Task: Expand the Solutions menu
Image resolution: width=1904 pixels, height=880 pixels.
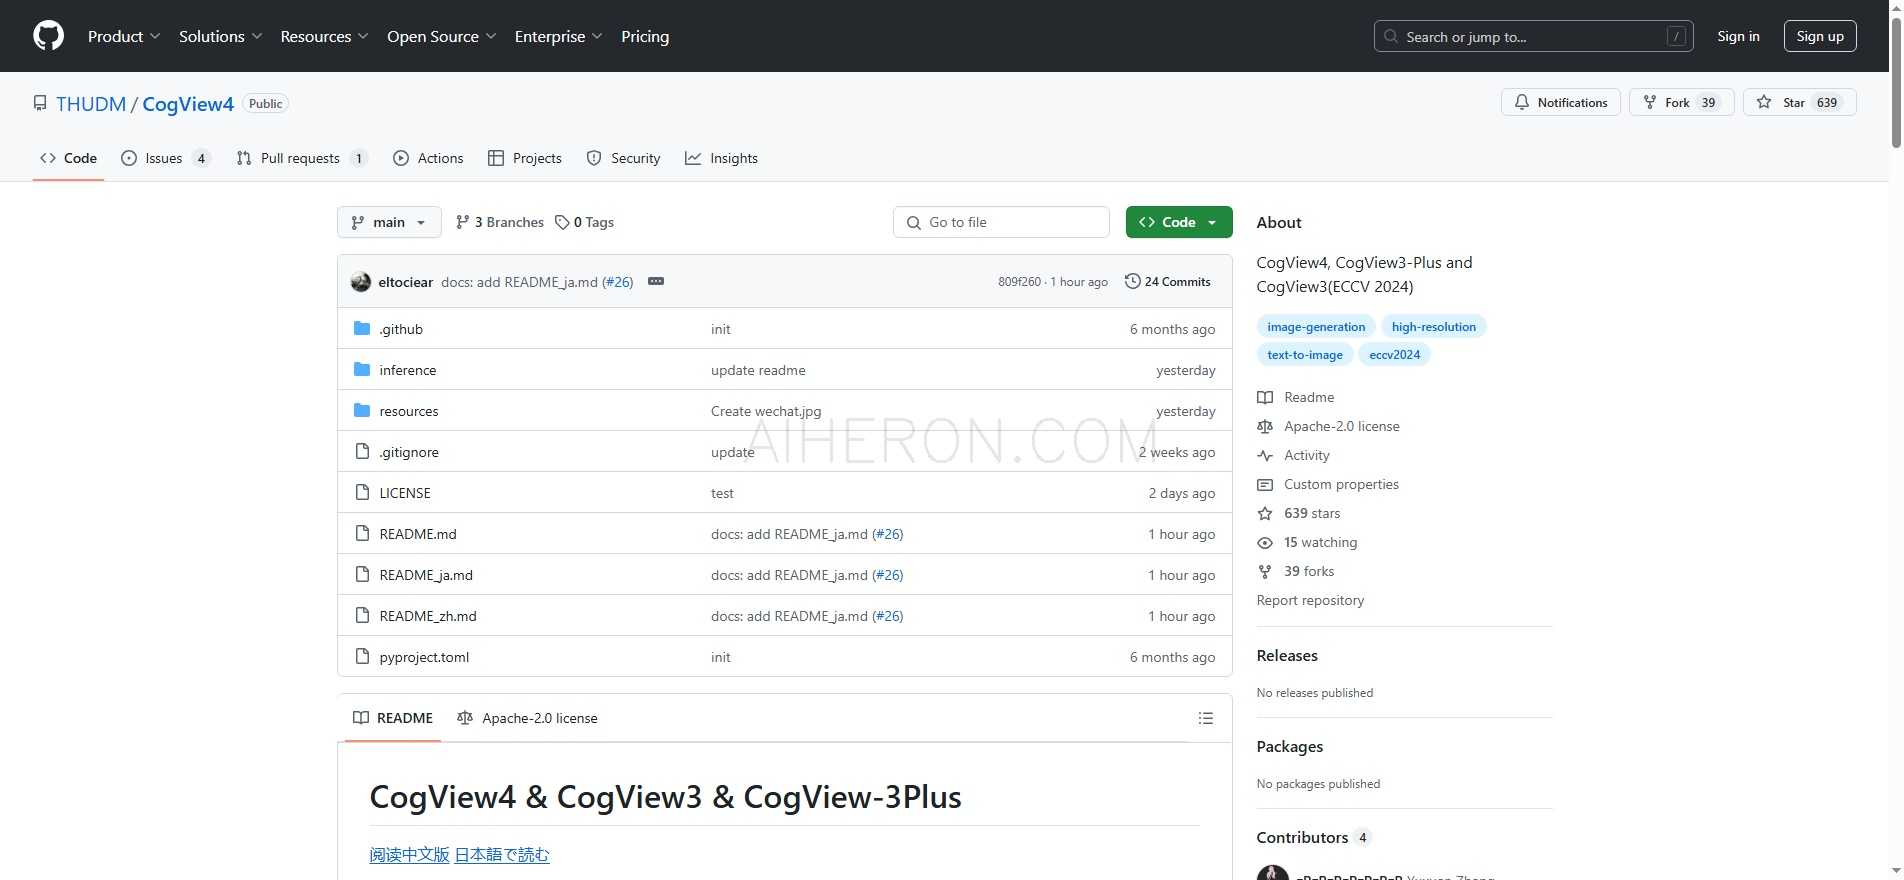Action: (220, 36)
